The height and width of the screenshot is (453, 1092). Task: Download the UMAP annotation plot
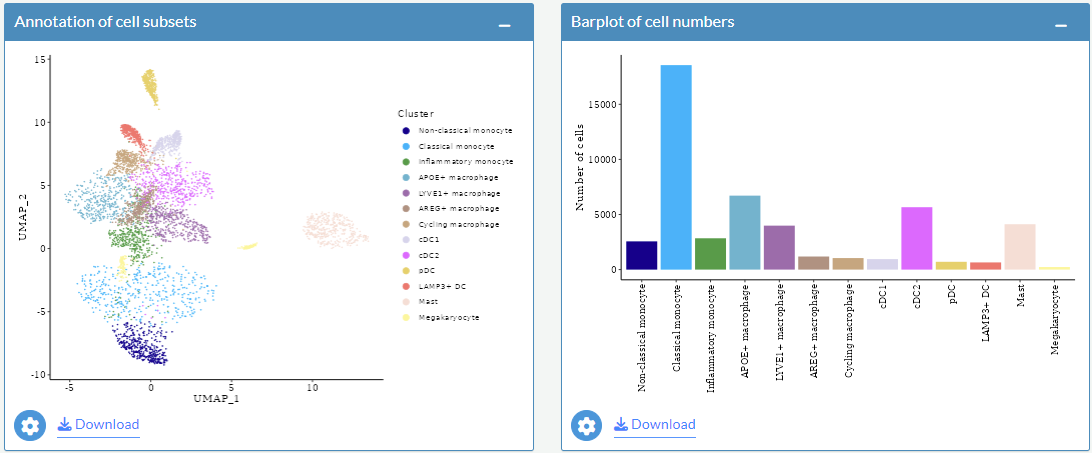click(x=98, y=425)
